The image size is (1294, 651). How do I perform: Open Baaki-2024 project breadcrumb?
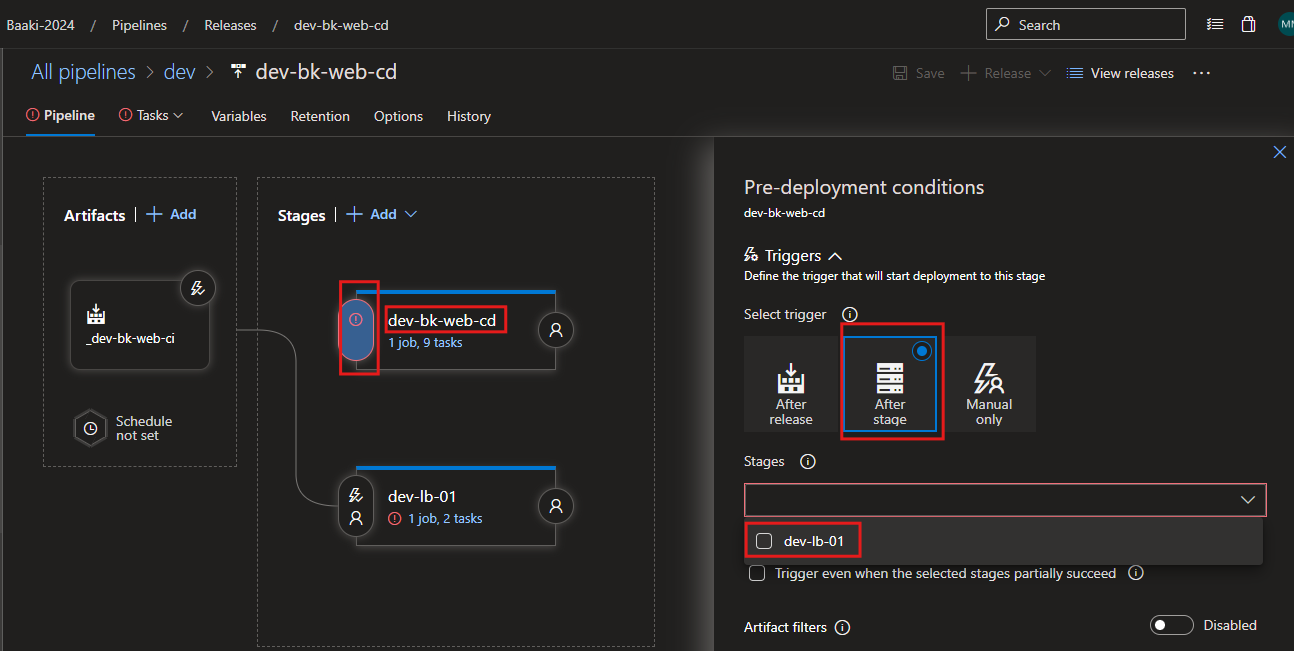[x=40, y=25]
